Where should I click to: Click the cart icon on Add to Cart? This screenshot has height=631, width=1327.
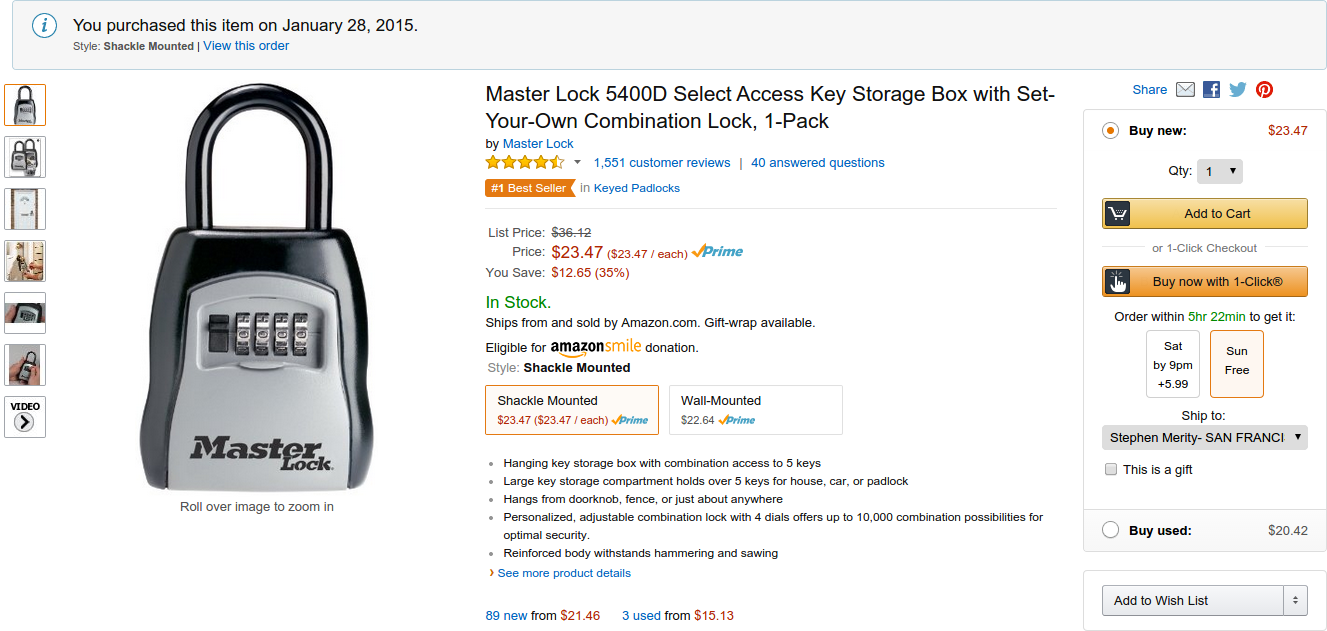pos(1117,213)
